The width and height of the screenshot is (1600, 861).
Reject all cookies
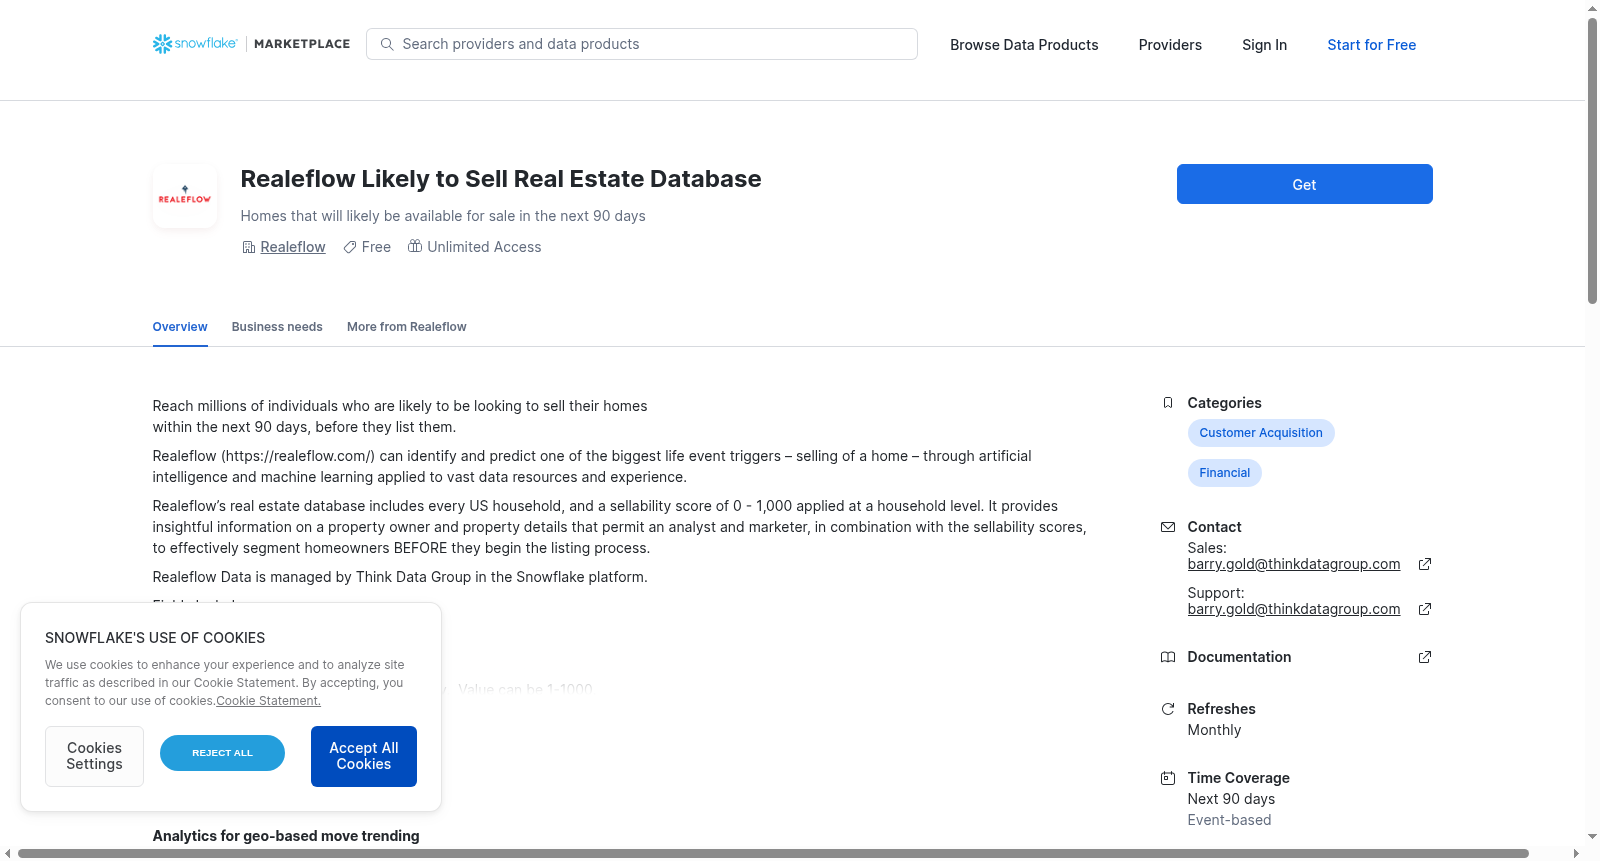(222, 753)
